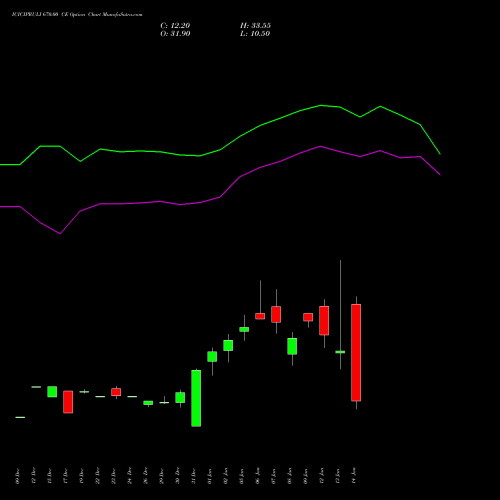Viewport: 500px width, 500px height.
Task: Select the red 23 Dec candle
Action: 116,392
